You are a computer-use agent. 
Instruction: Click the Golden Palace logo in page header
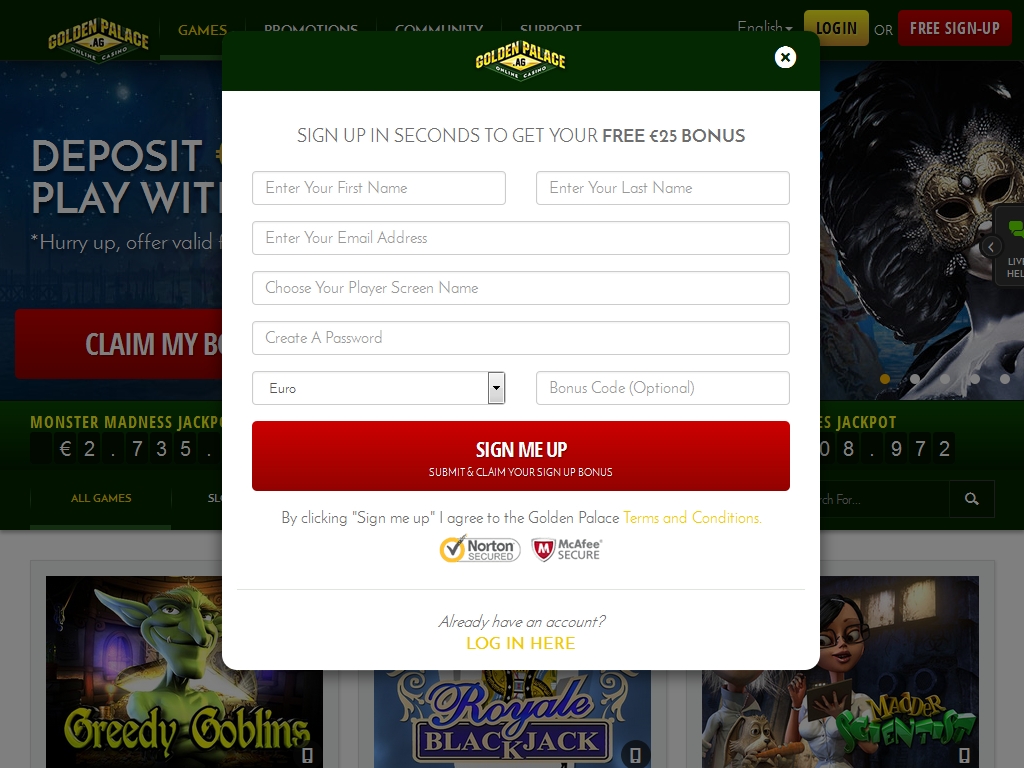coord(98,39)
